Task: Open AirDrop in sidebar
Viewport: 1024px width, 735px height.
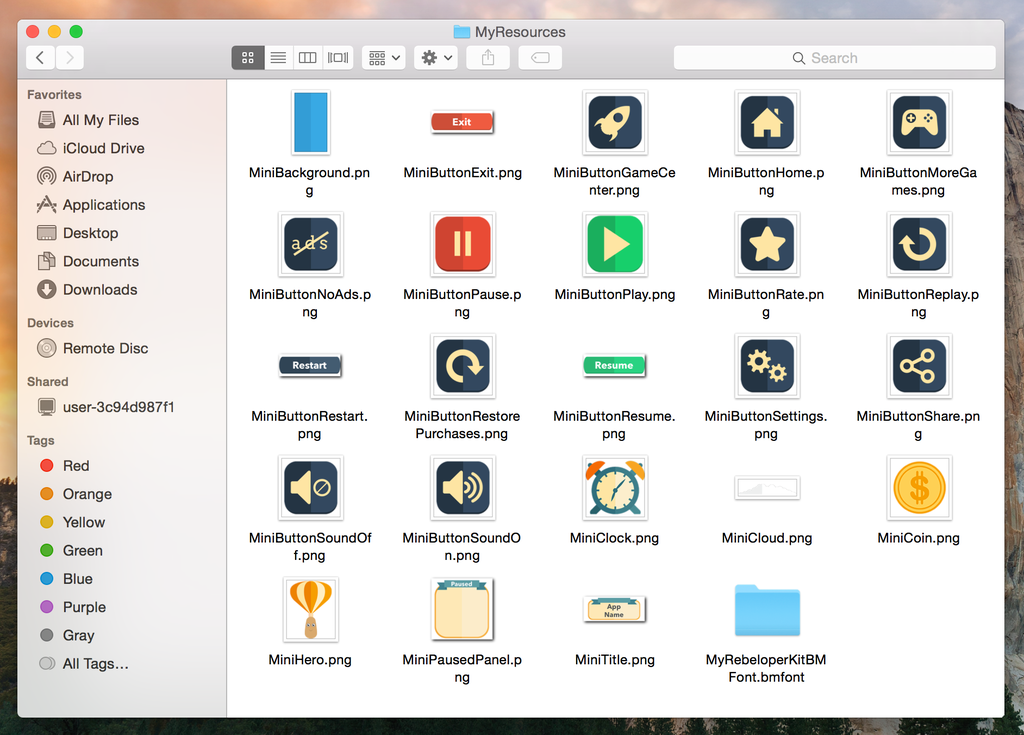Action: 122,176
